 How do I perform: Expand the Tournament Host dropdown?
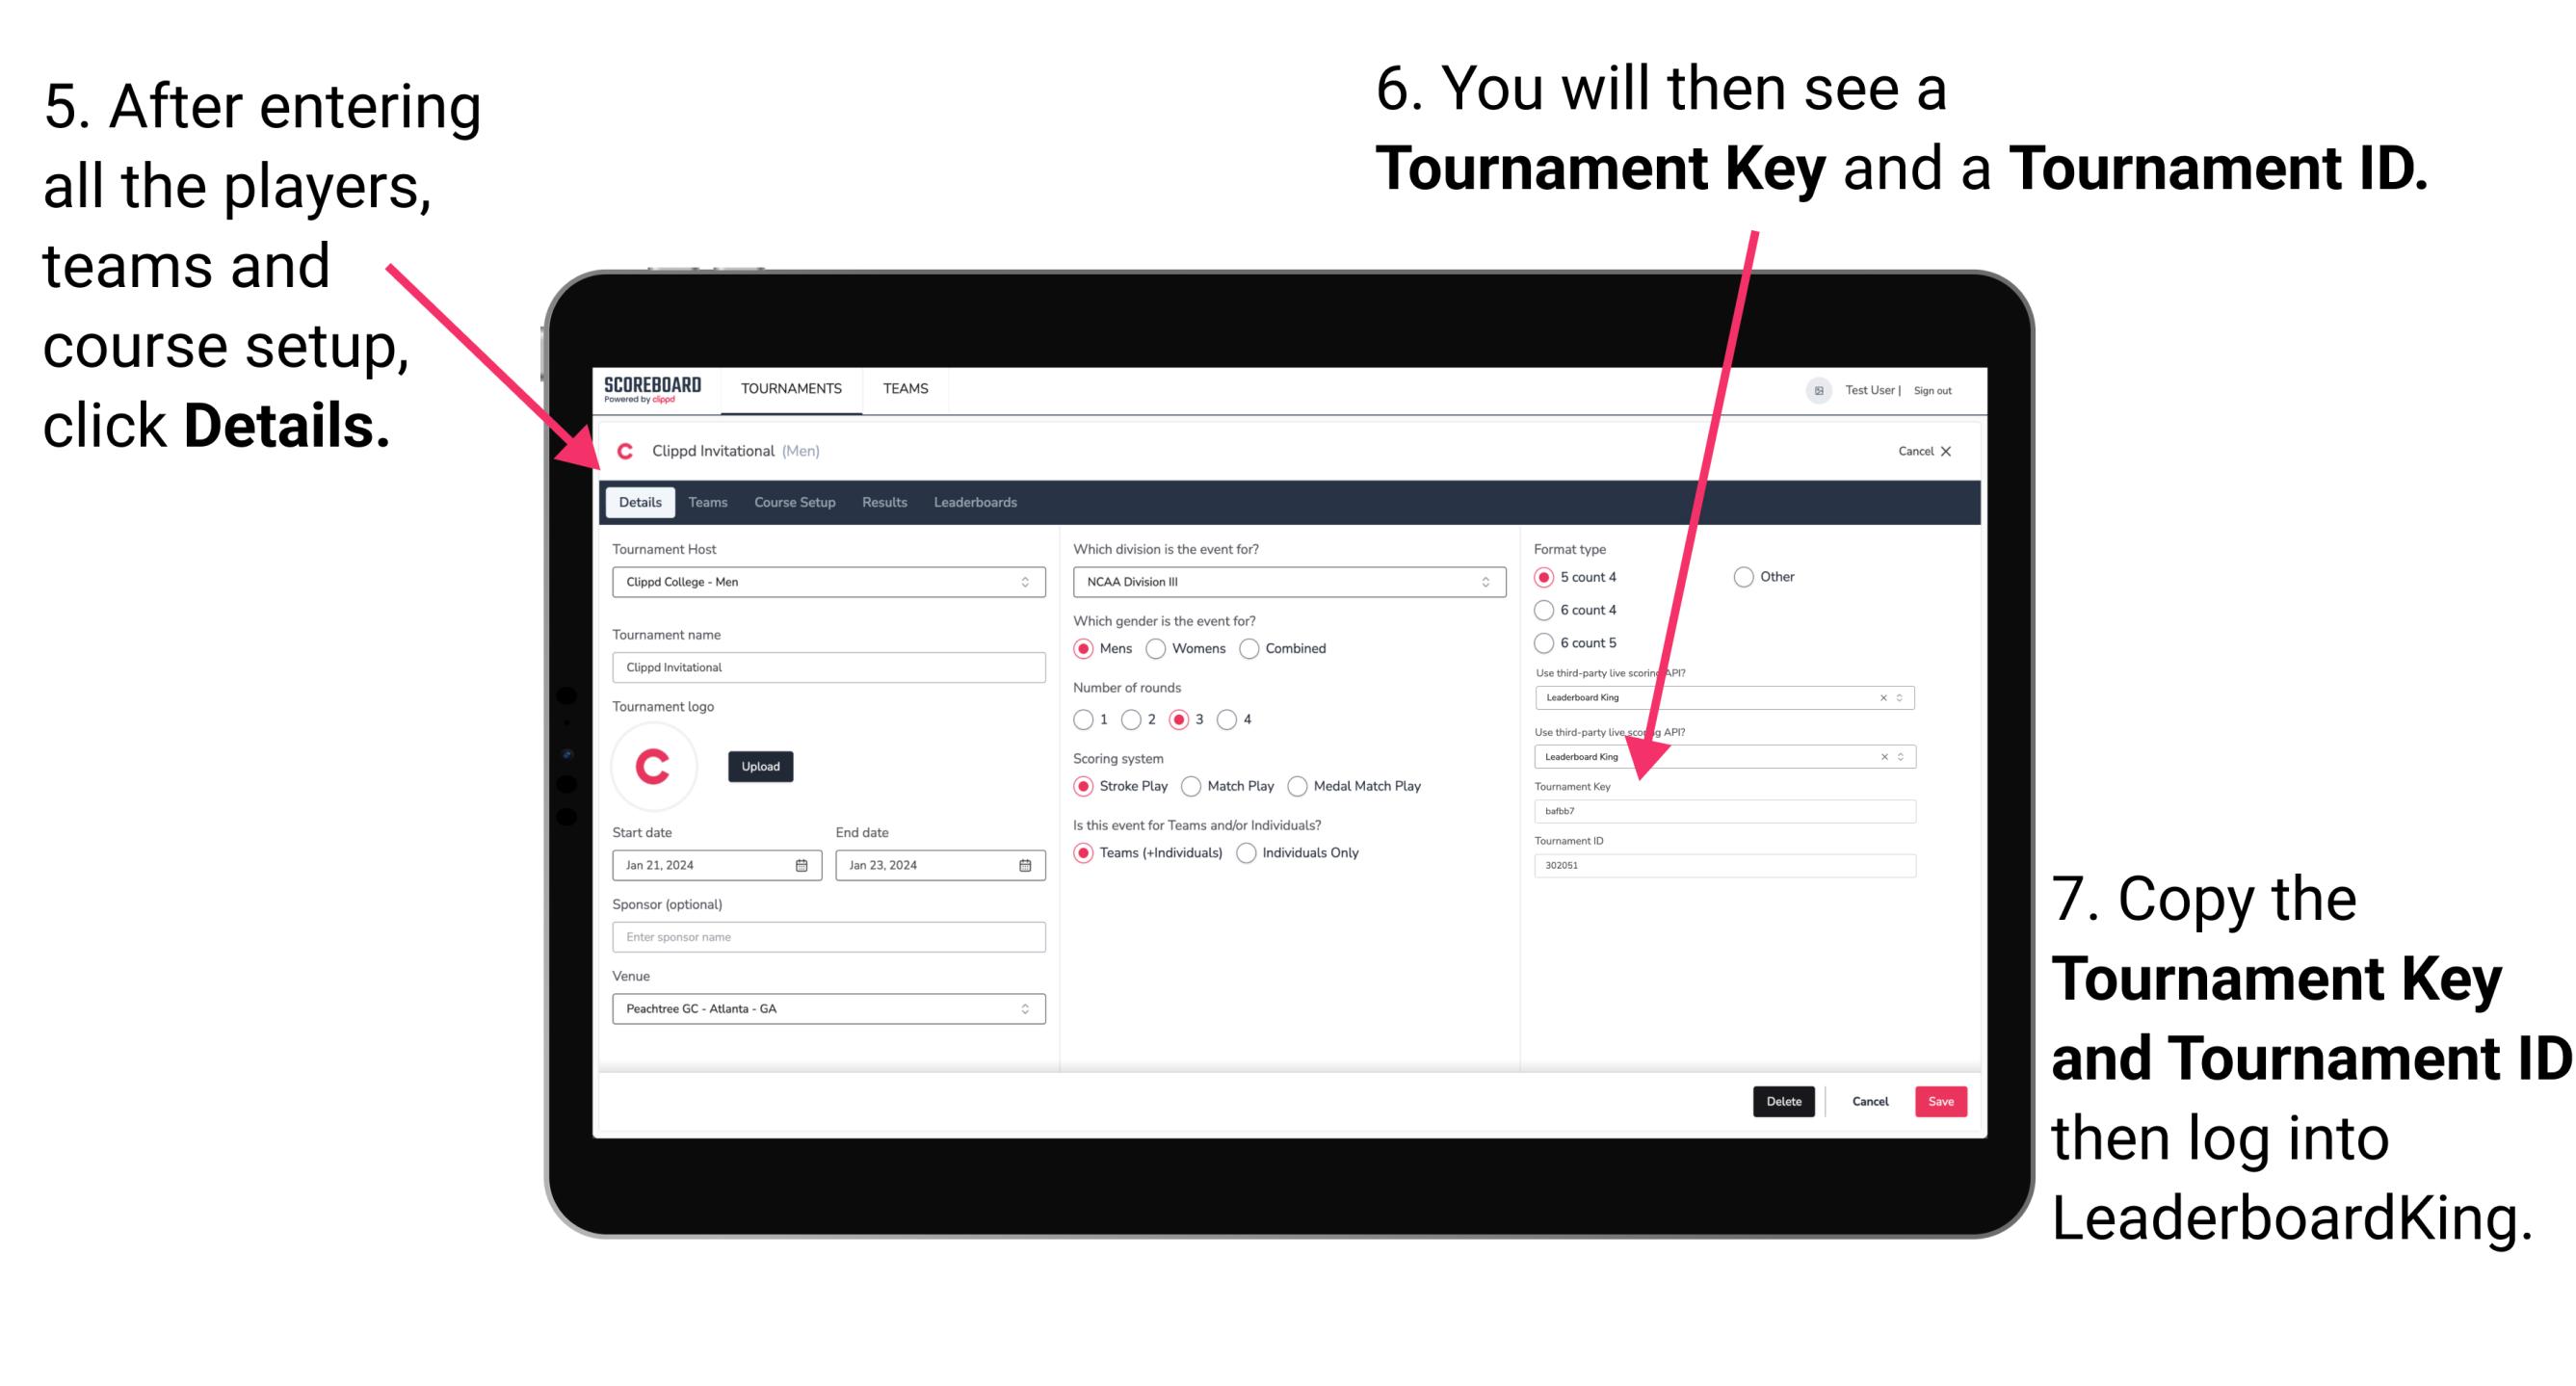(x=1024, y=581)
